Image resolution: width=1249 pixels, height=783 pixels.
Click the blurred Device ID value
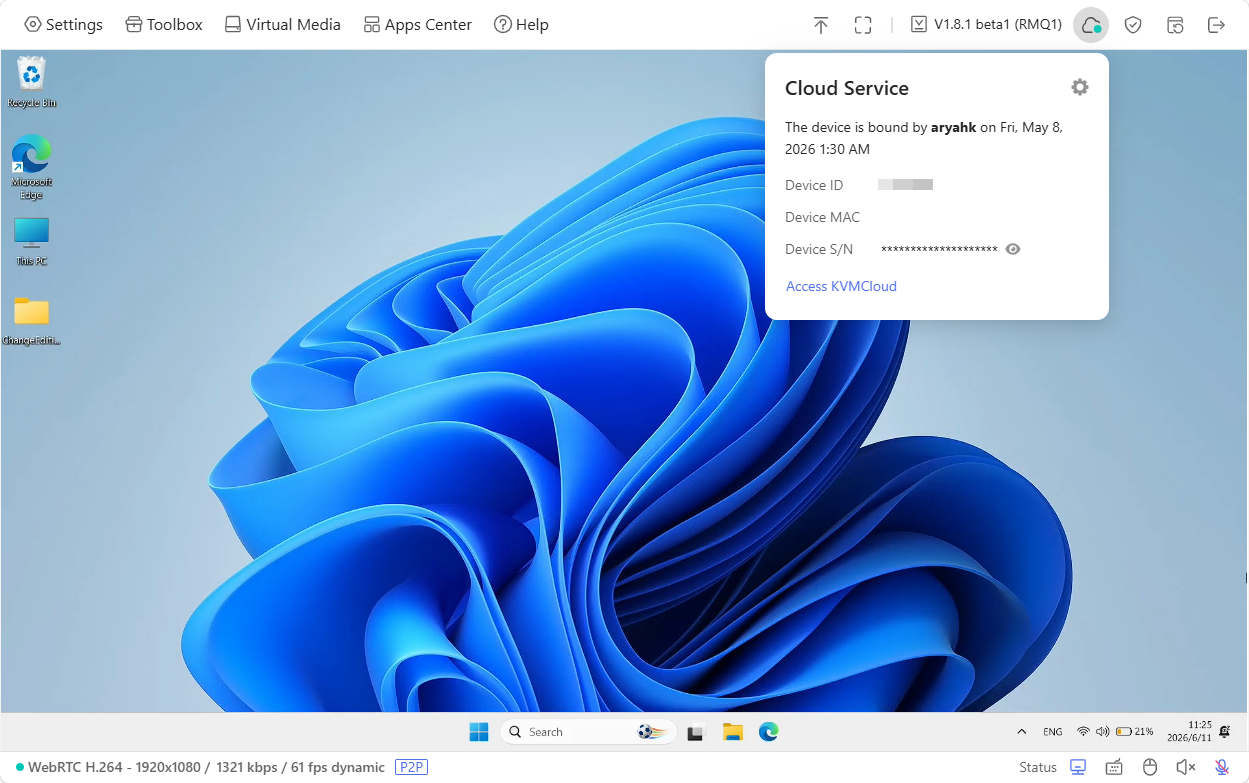tap(905, 185)
